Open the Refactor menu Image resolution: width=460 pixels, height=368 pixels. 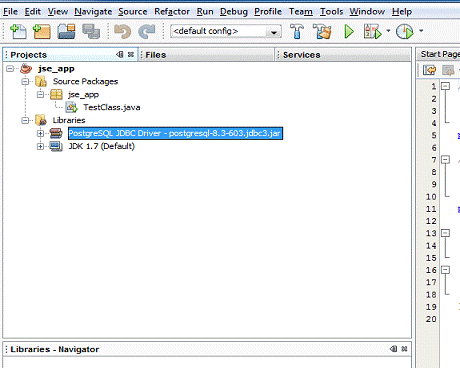pyautogui.click(x=172, y=12)
